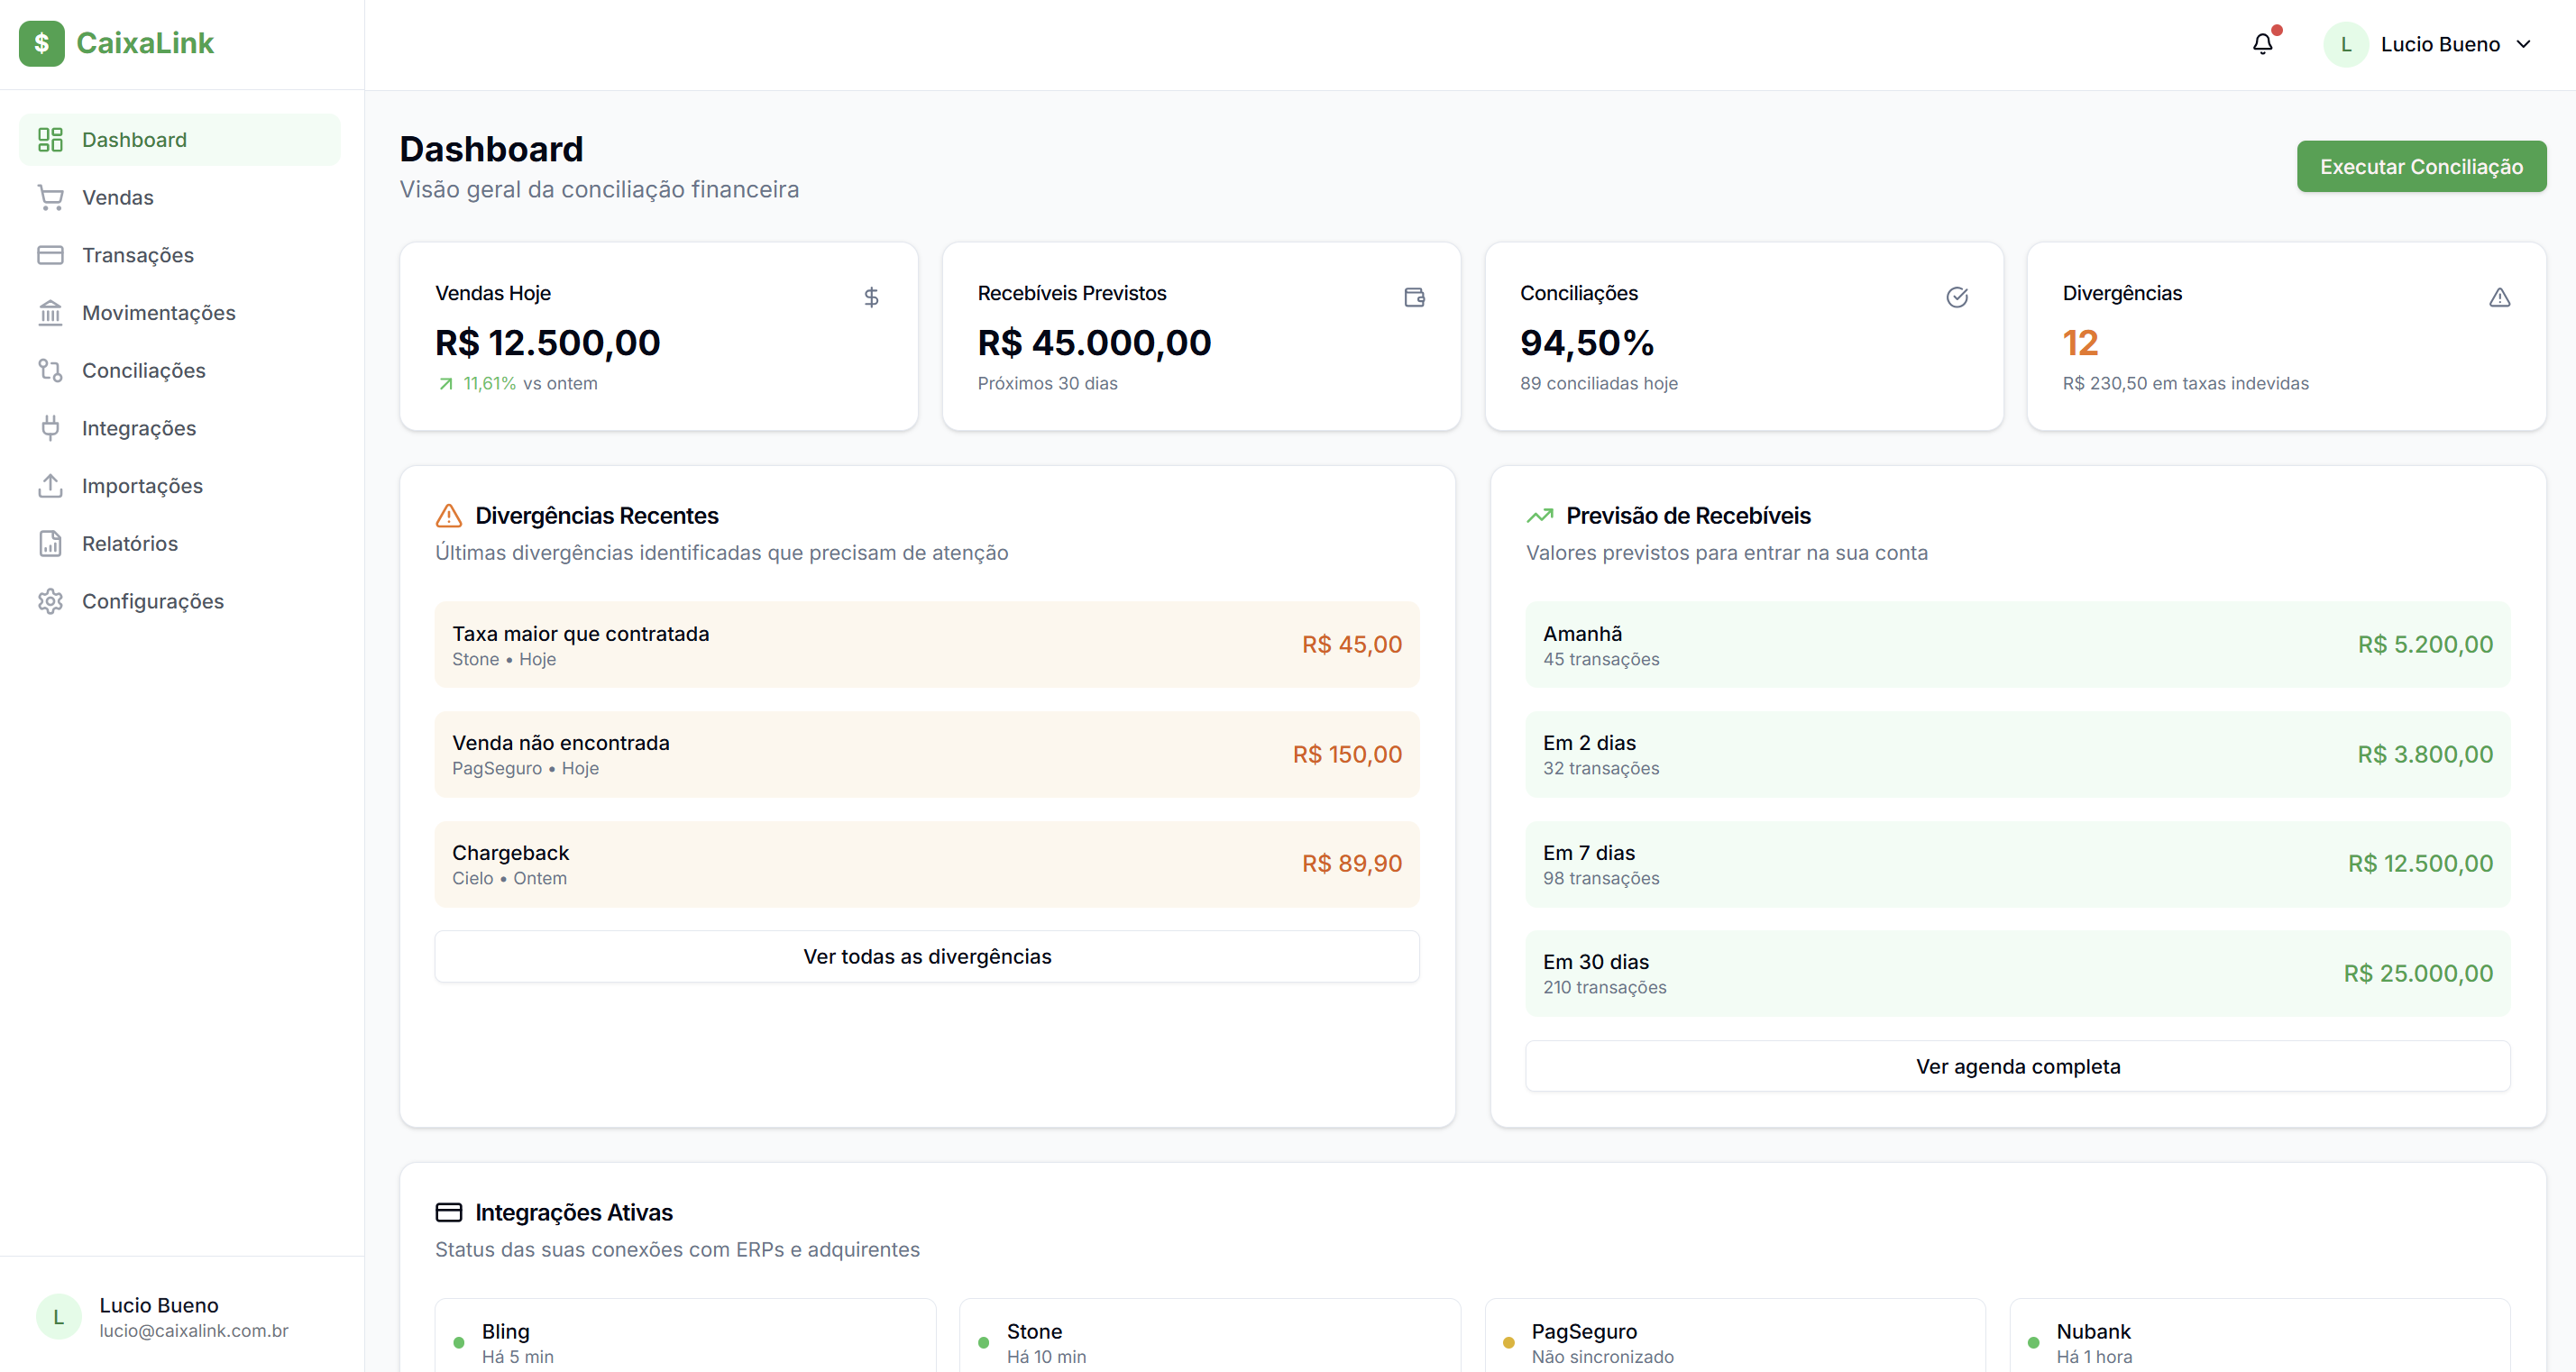Open the Vendas menu item
The height and width of the screenshot is (1372, 2576).
click(118, 197)
